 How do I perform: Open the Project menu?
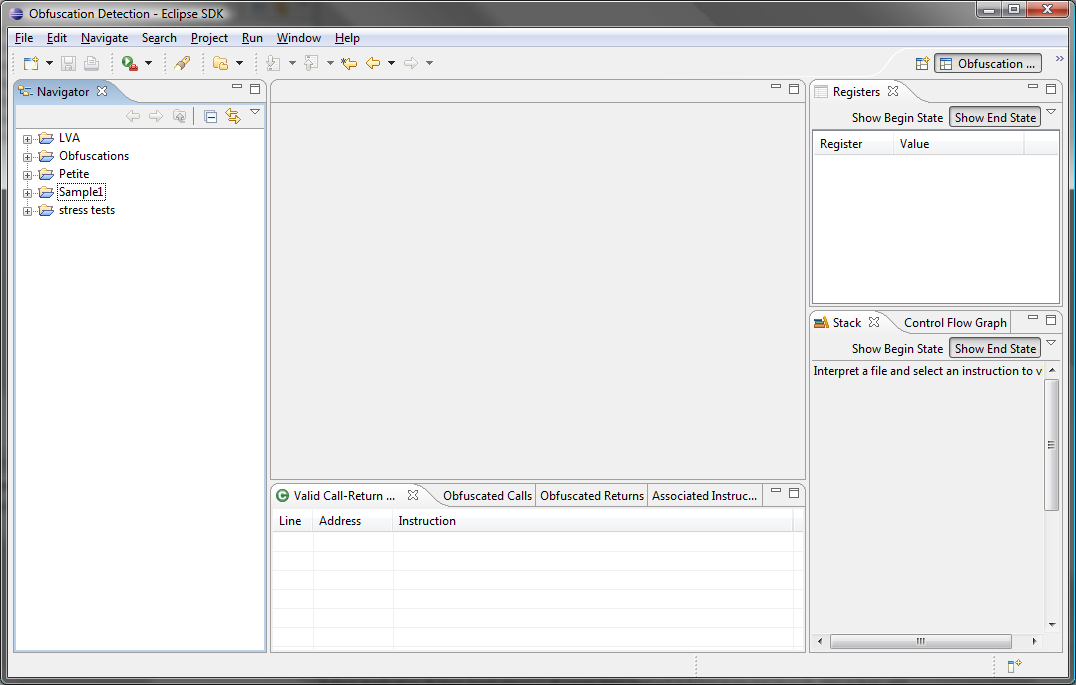coord(209,38)
